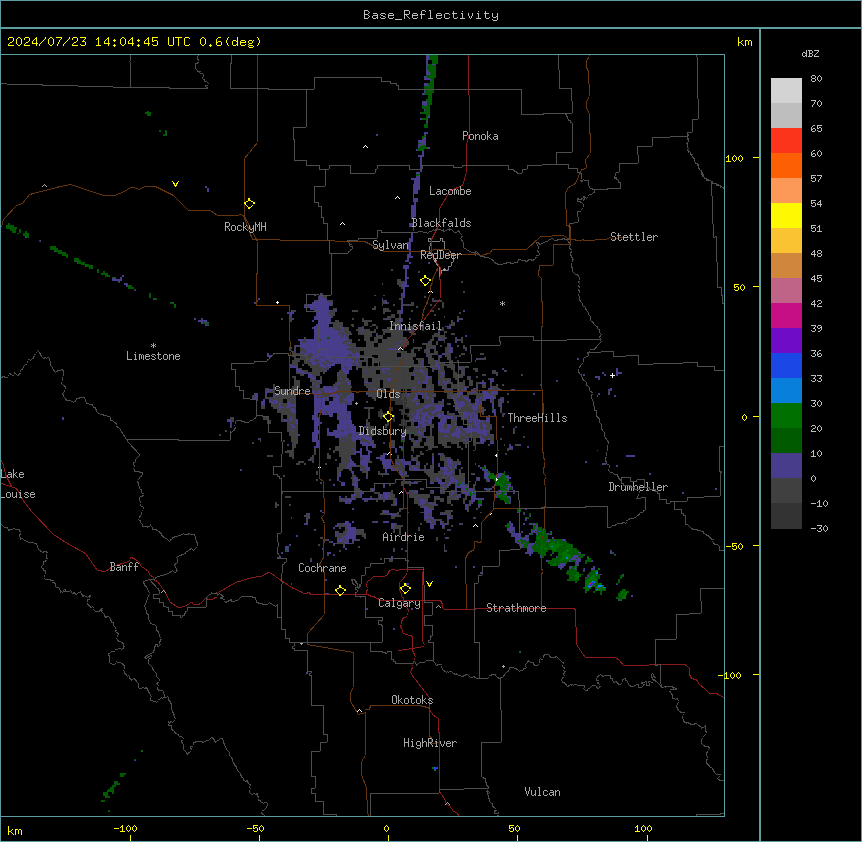Click the Base_Reflectivity title
The height and width of the screenshot is (842, 862).
click(431, 15)
